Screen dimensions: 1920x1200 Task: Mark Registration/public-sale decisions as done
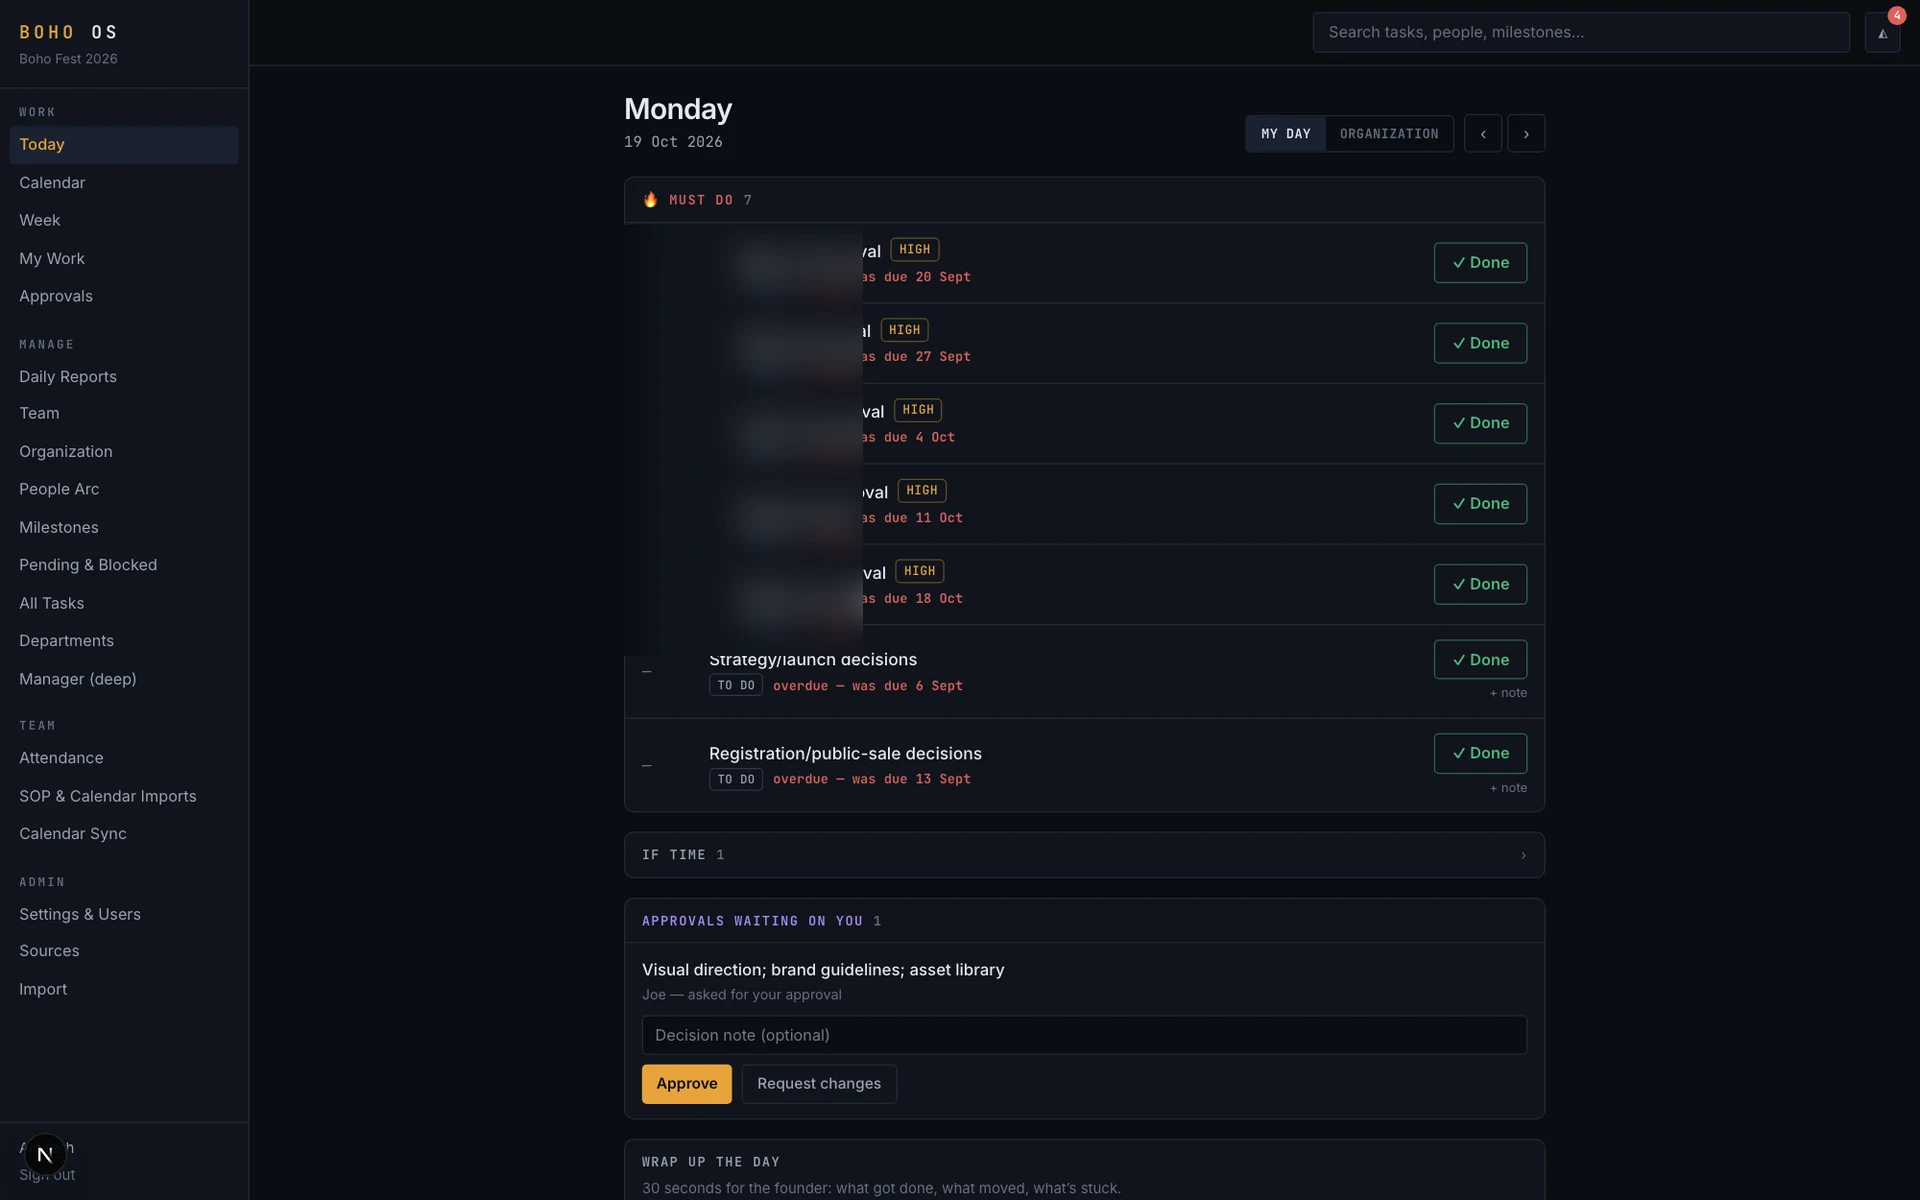click(x=1480, y=753)
